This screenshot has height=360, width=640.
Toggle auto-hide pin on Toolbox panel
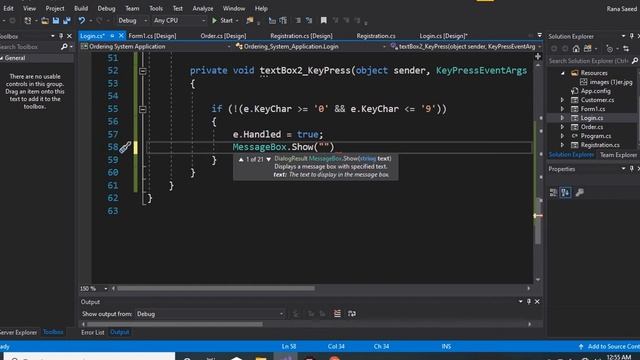coord(61,36)
